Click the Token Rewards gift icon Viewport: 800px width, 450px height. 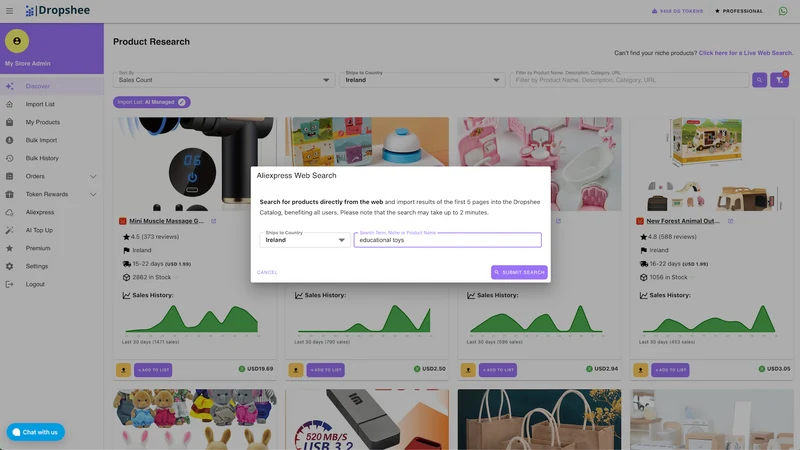point(9,194)
